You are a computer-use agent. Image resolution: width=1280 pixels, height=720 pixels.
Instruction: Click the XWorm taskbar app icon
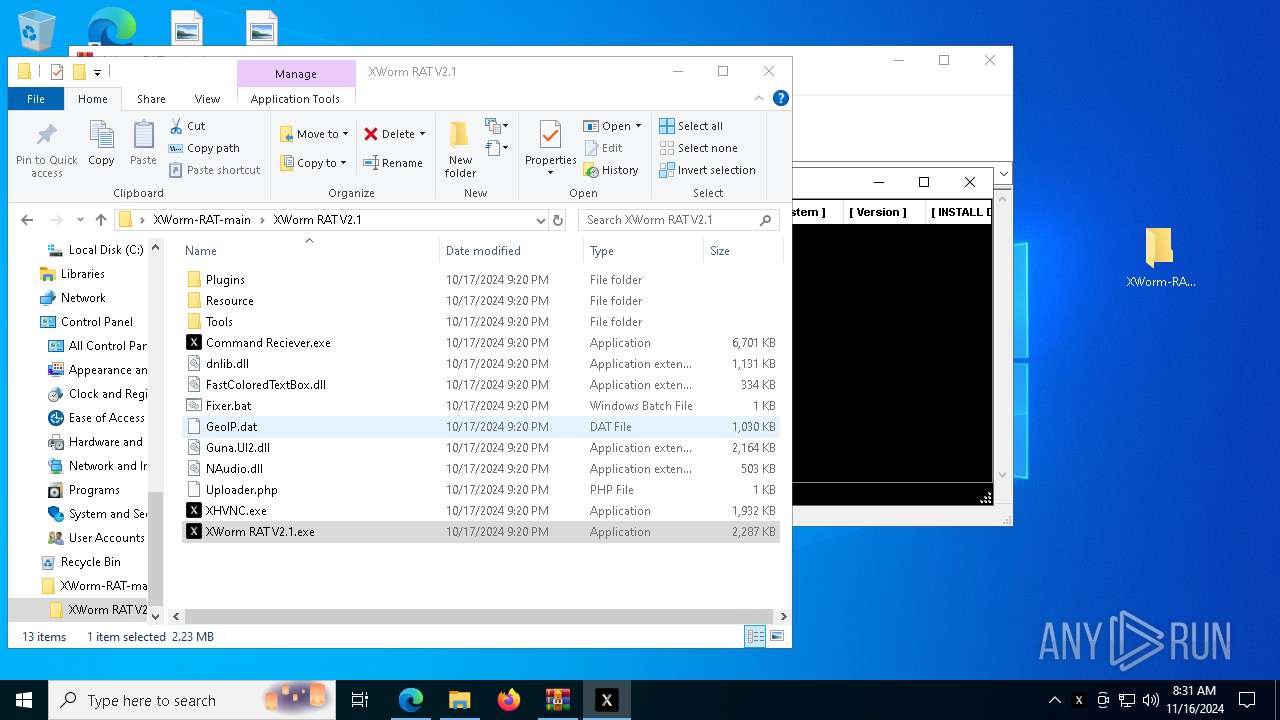tap(606, 700)
